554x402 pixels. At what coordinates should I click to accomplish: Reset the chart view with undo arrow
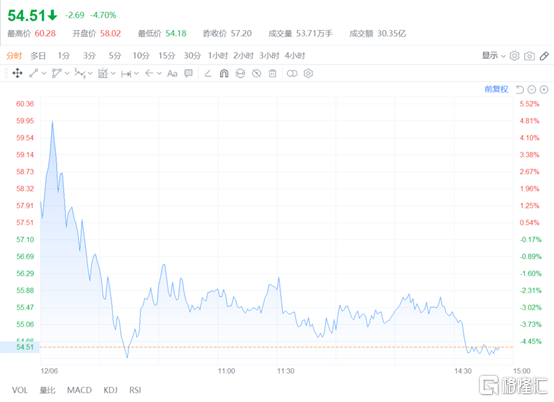(519, 90)
